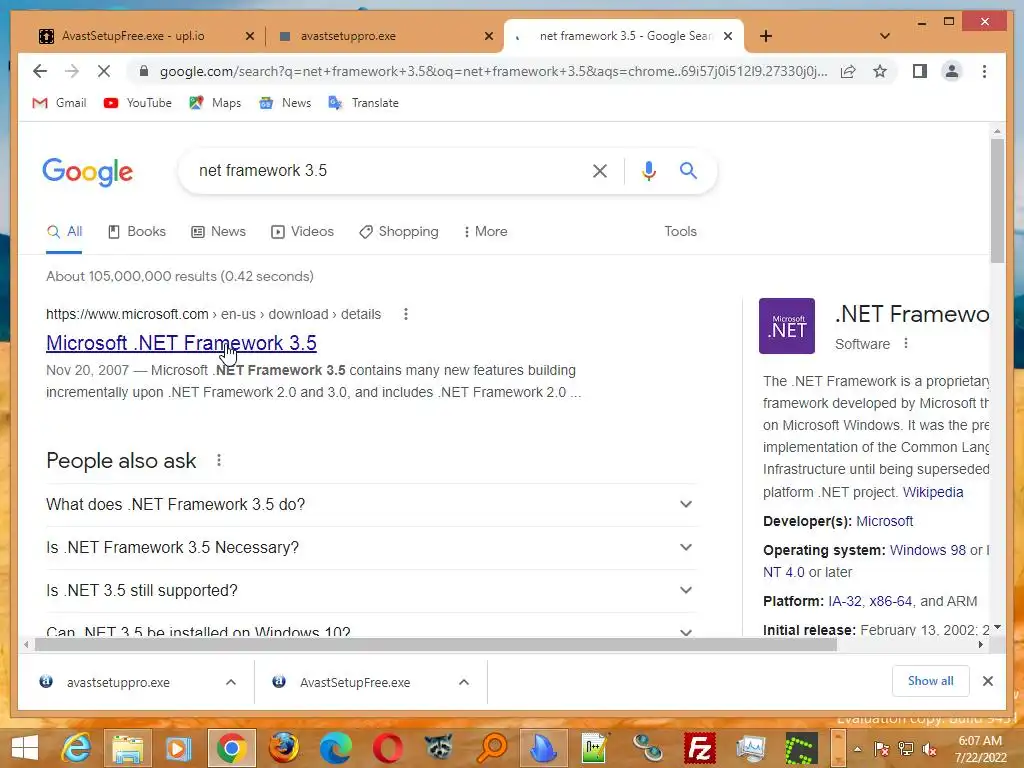This screenshot has height=768, width=1024.
Task: Switch to News results tab
Action: (x=218, y=232)
